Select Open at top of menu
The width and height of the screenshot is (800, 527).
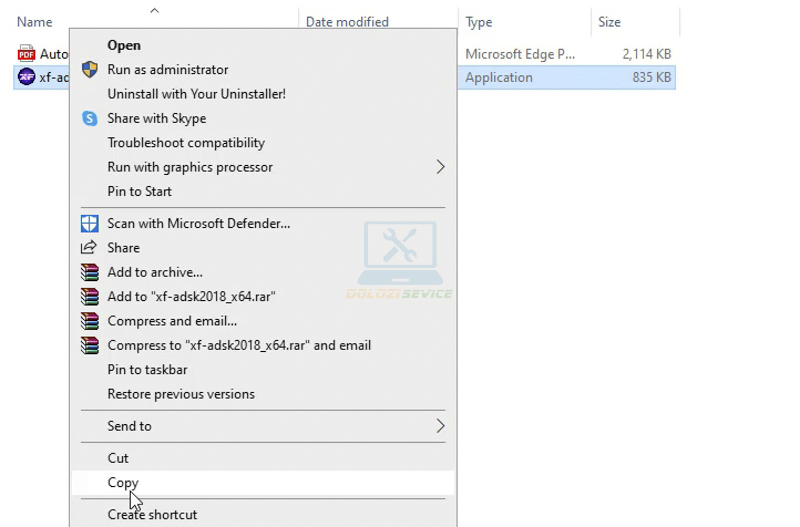[124, 45]
